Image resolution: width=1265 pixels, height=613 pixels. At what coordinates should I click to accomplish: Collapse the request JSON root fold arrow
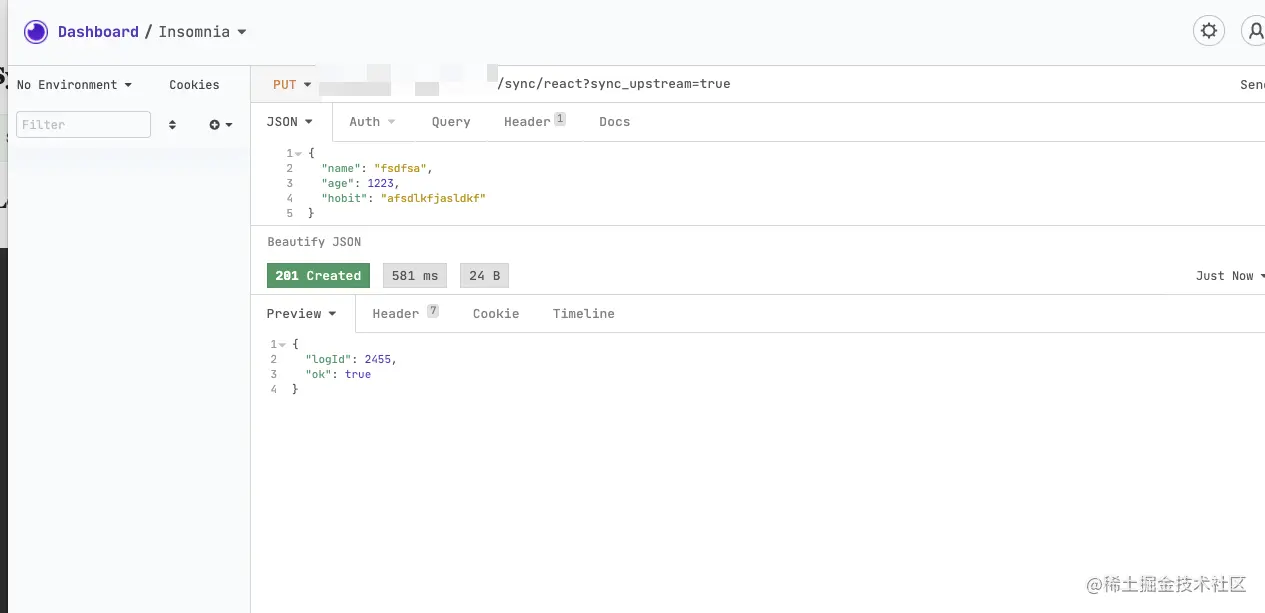pos(297,153)
